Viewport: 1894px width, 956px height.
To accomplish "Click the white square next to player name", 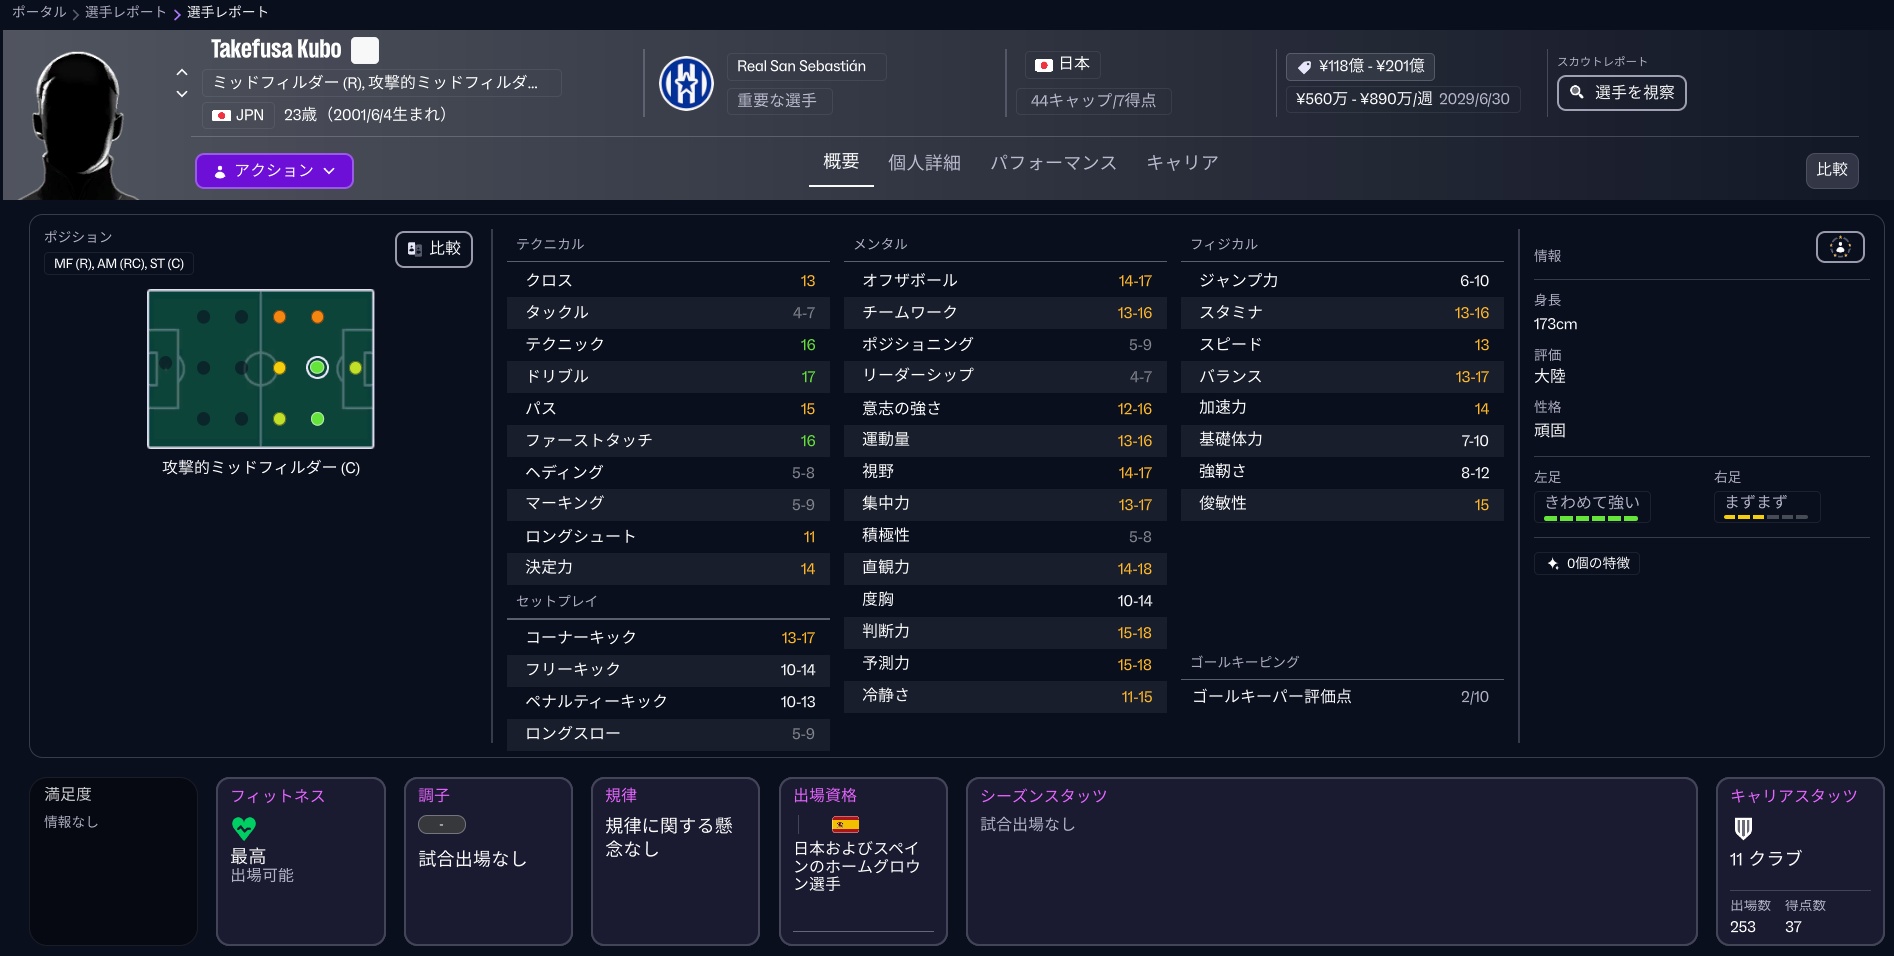I will [x=365, y=50].
